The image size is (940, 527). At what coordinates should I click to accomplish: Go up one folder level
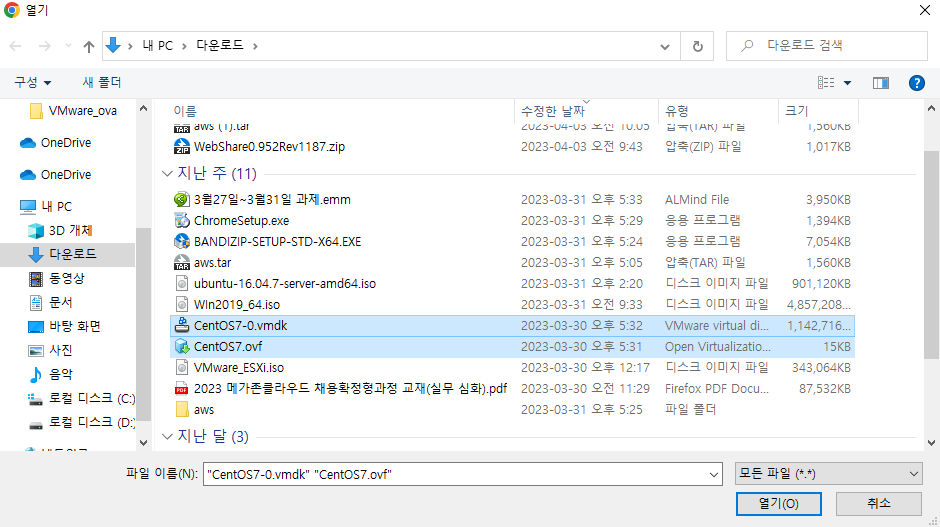89,46
